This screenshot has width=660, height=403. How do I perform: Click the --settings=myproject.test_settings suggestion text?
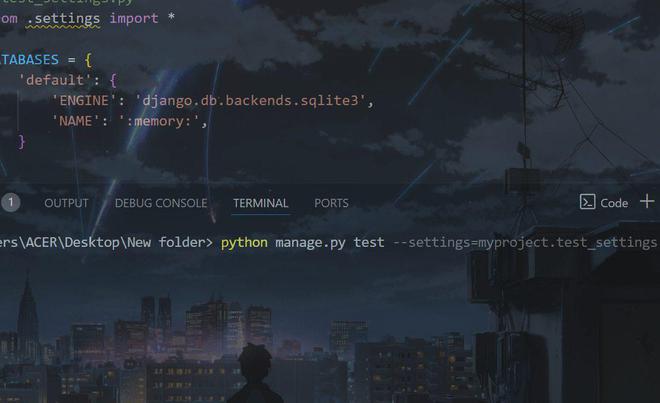524,243
